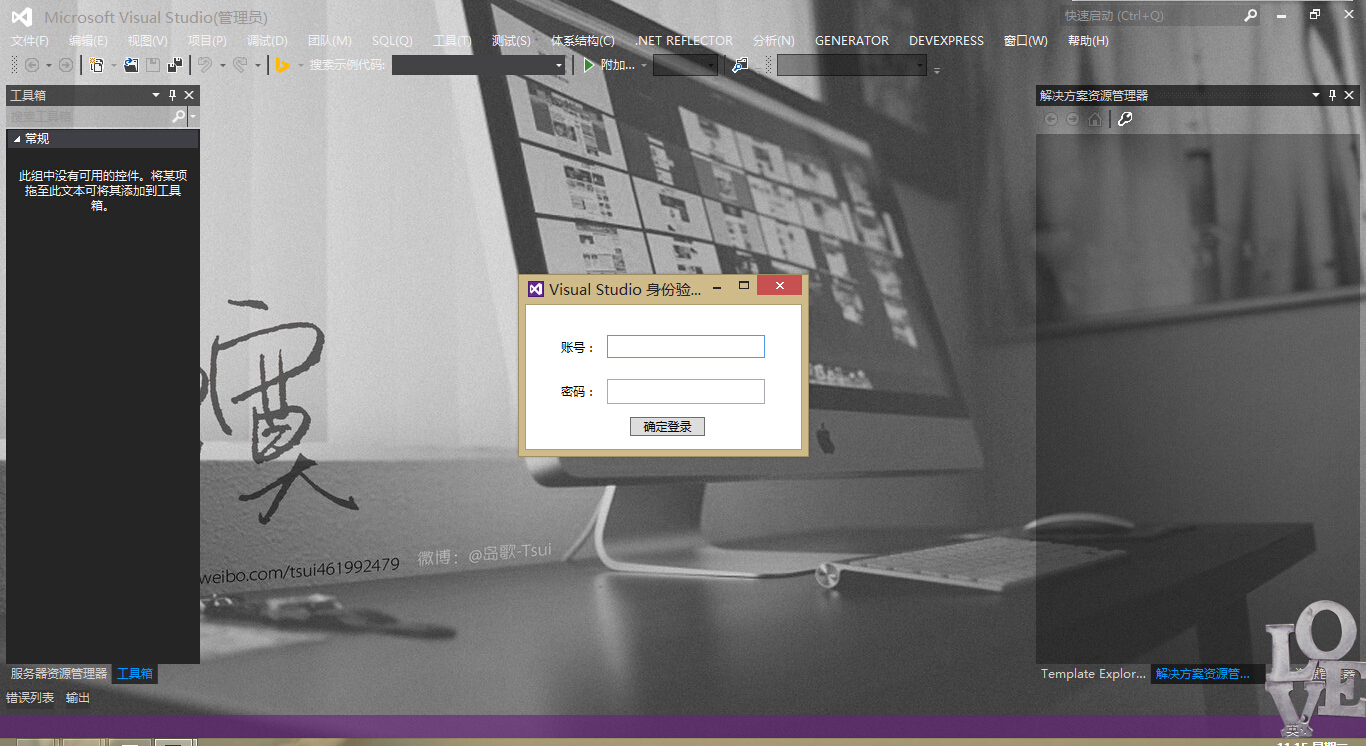Image resolution: width=1366 pixels, height=746 pixels.
Task: Open the 工具(T) menu
Action: (x=452, y=41)
